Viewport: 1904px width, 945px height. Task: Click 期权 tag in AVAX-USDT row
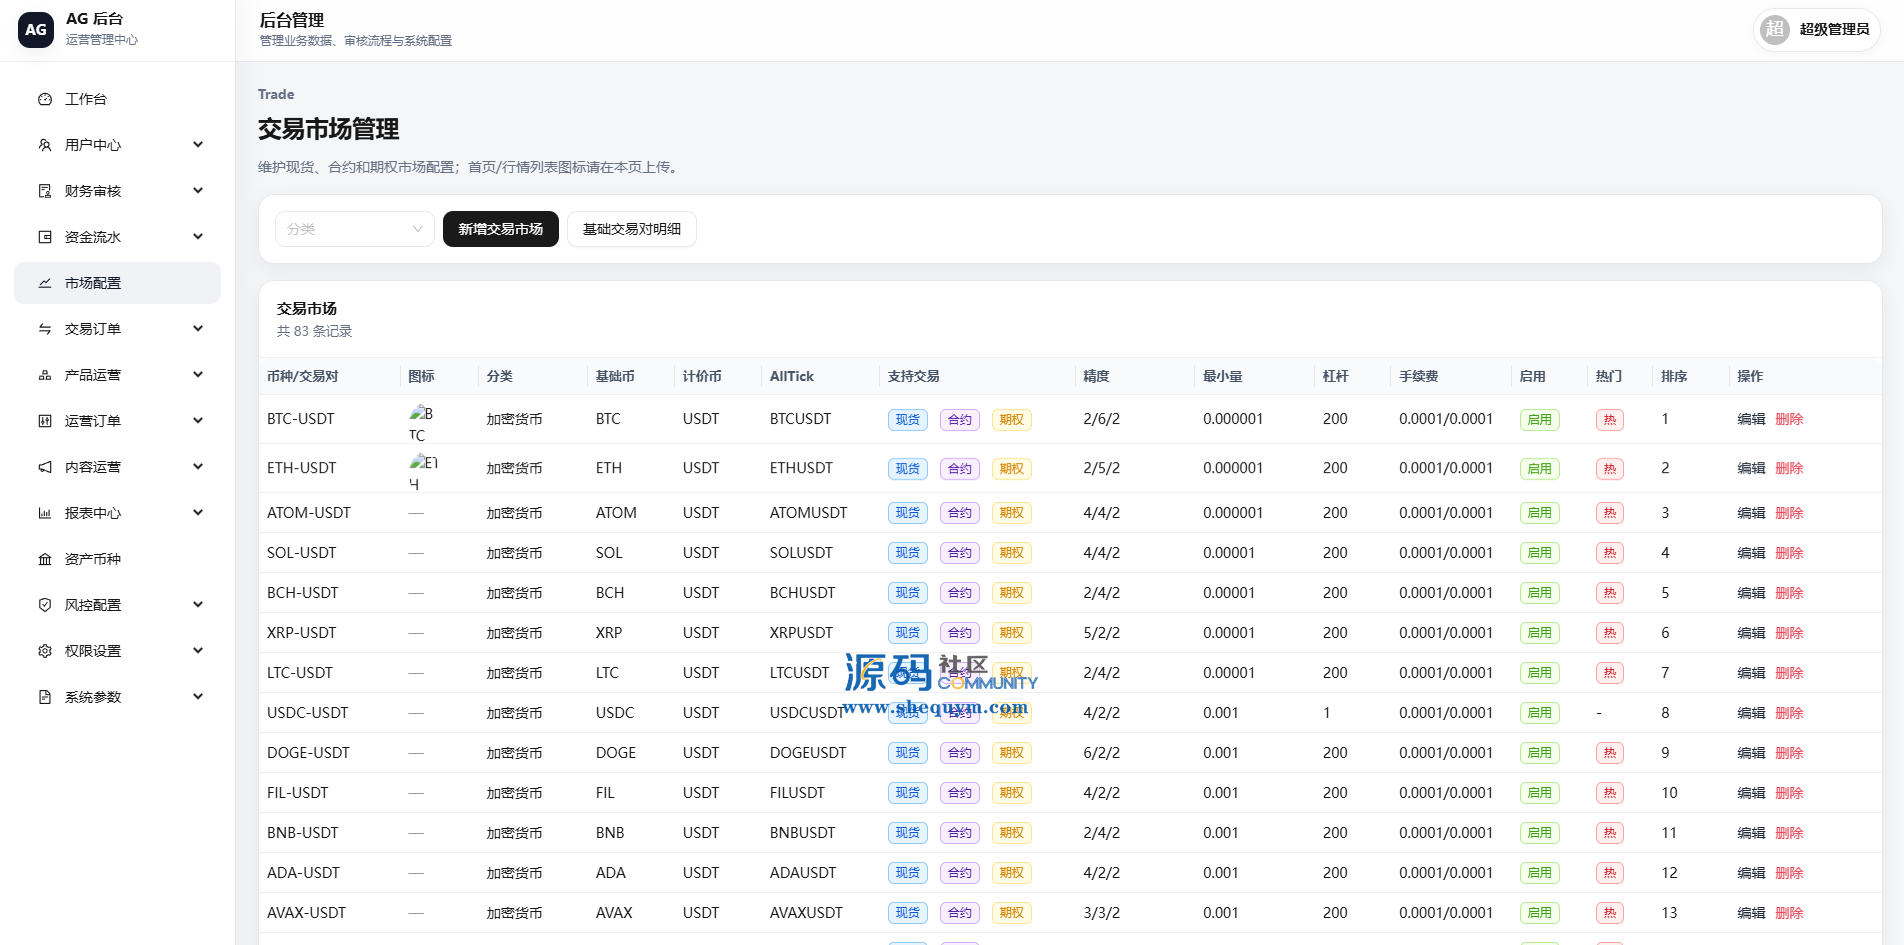click(x=1012, y=913)
